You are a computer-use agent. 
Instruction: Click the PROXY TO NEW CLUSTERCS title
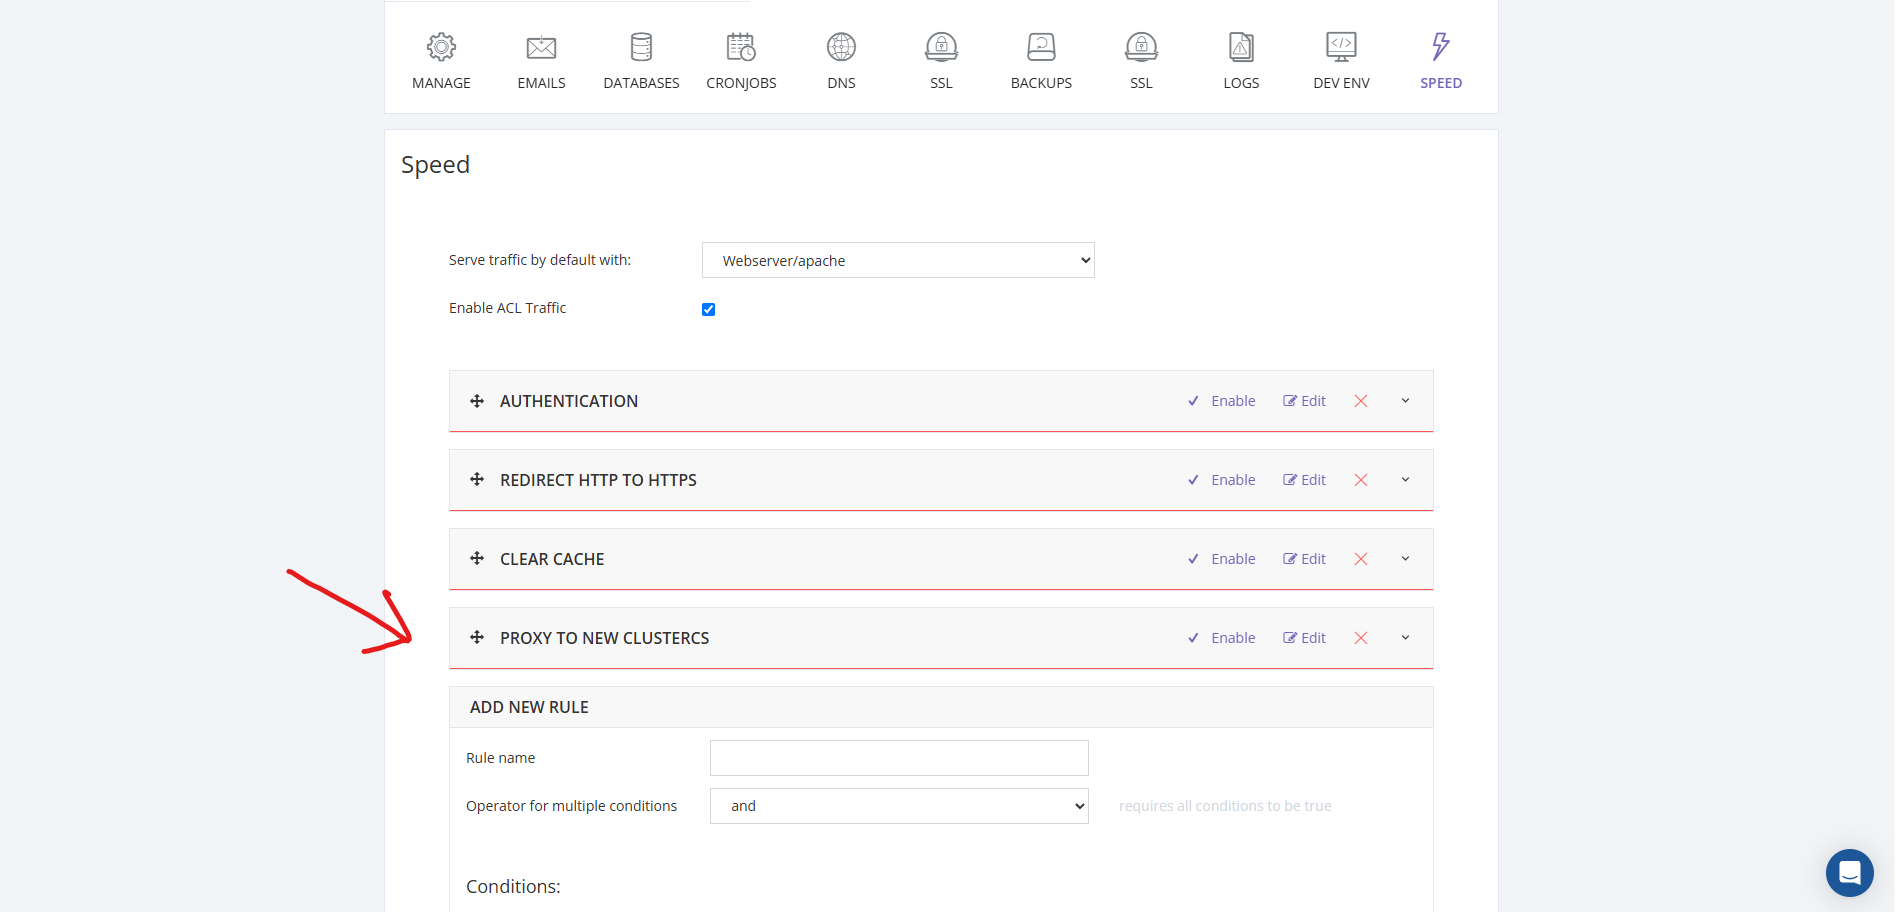(605, 638)
